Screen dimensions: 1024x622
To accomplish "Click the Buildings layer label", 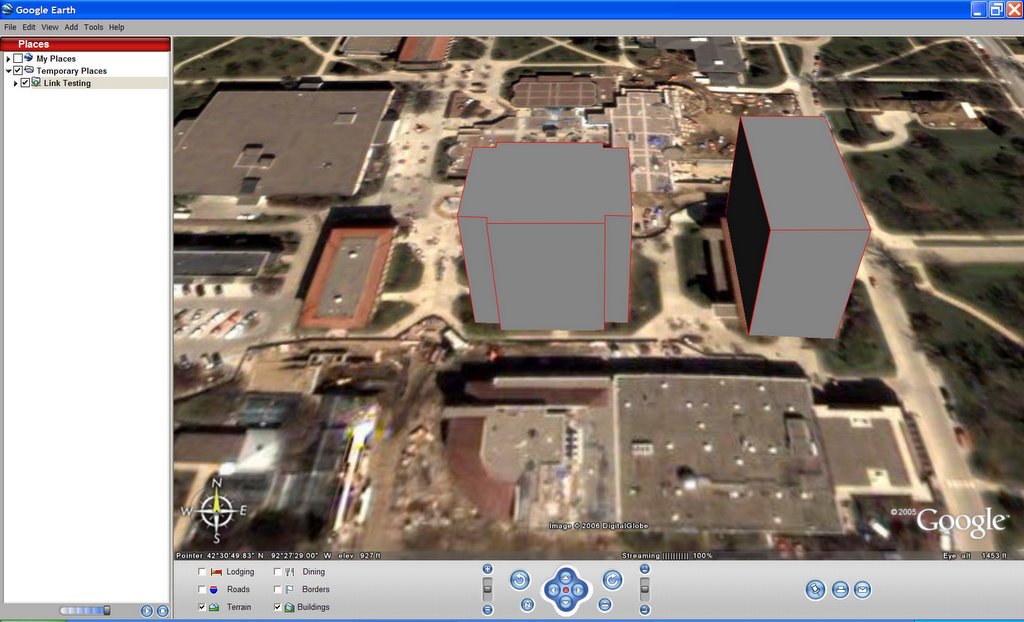I will [x=313, y=607].
